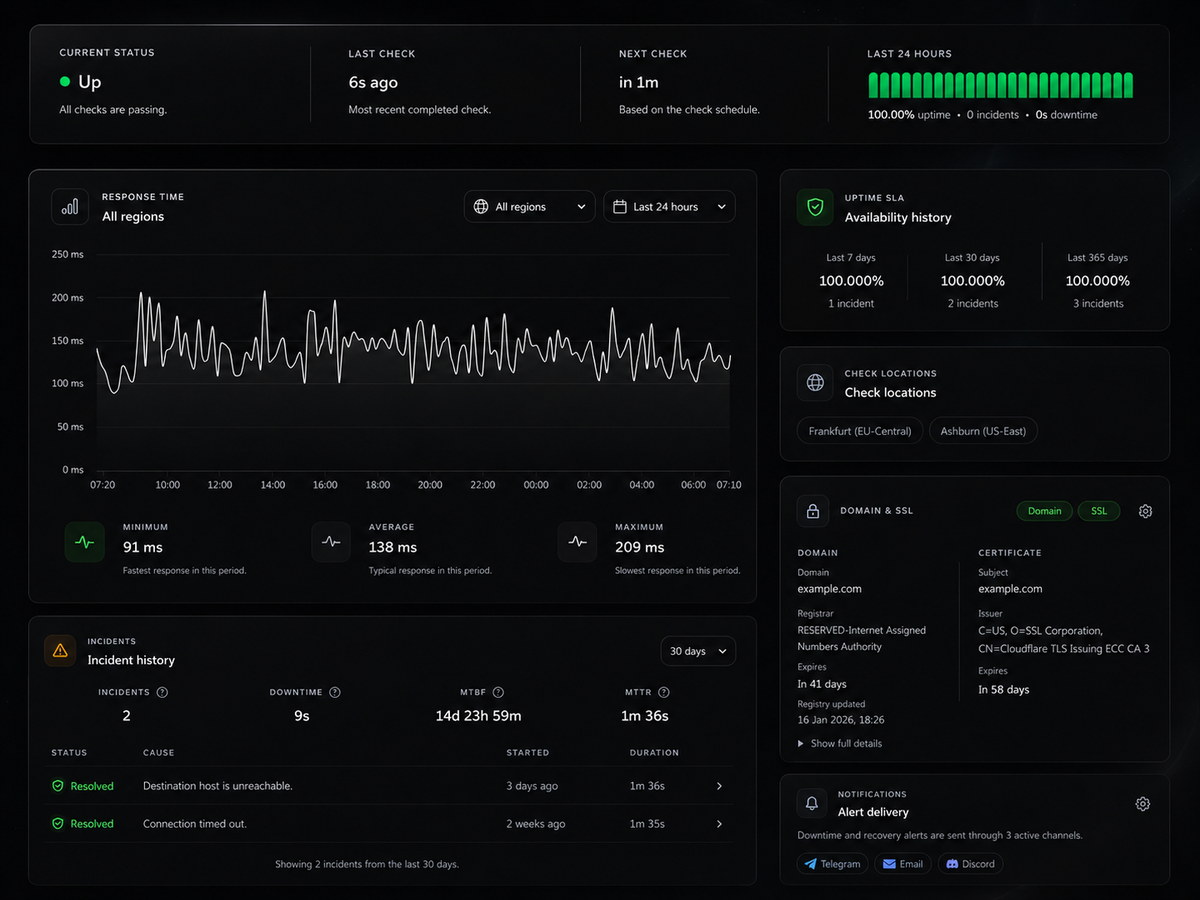
Task: Click the Last 30 days 100.000% value
Action: (973, 281)
